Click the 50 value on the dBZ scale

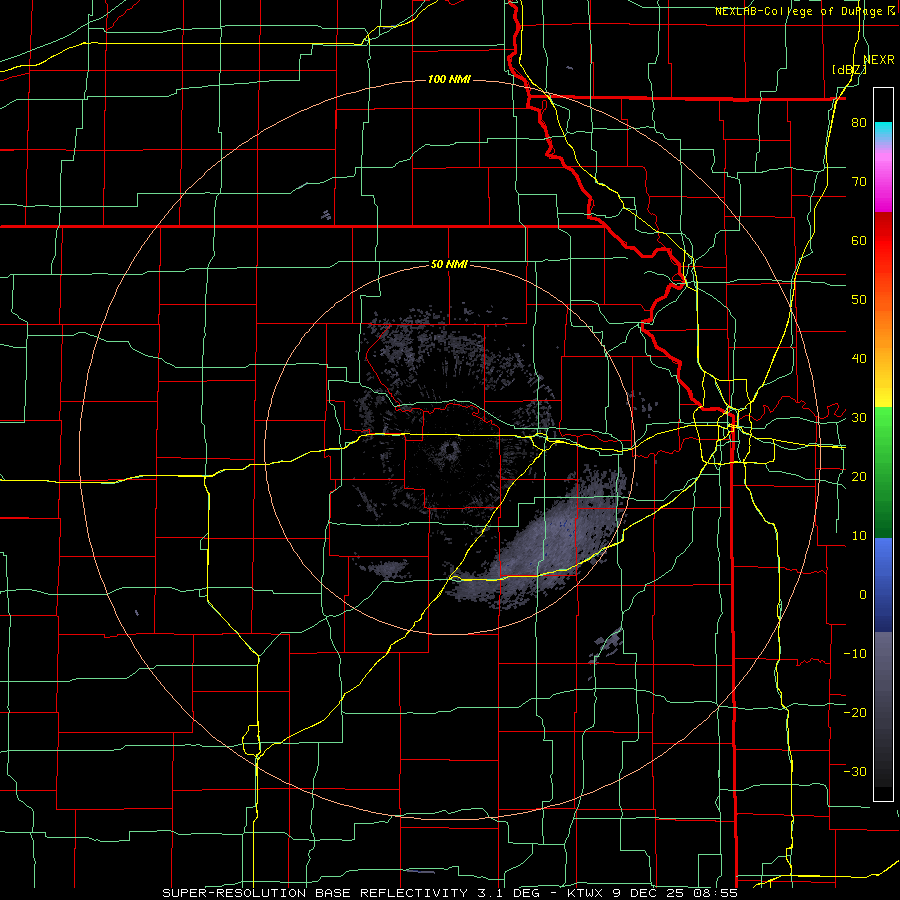[x=859, y=300]
